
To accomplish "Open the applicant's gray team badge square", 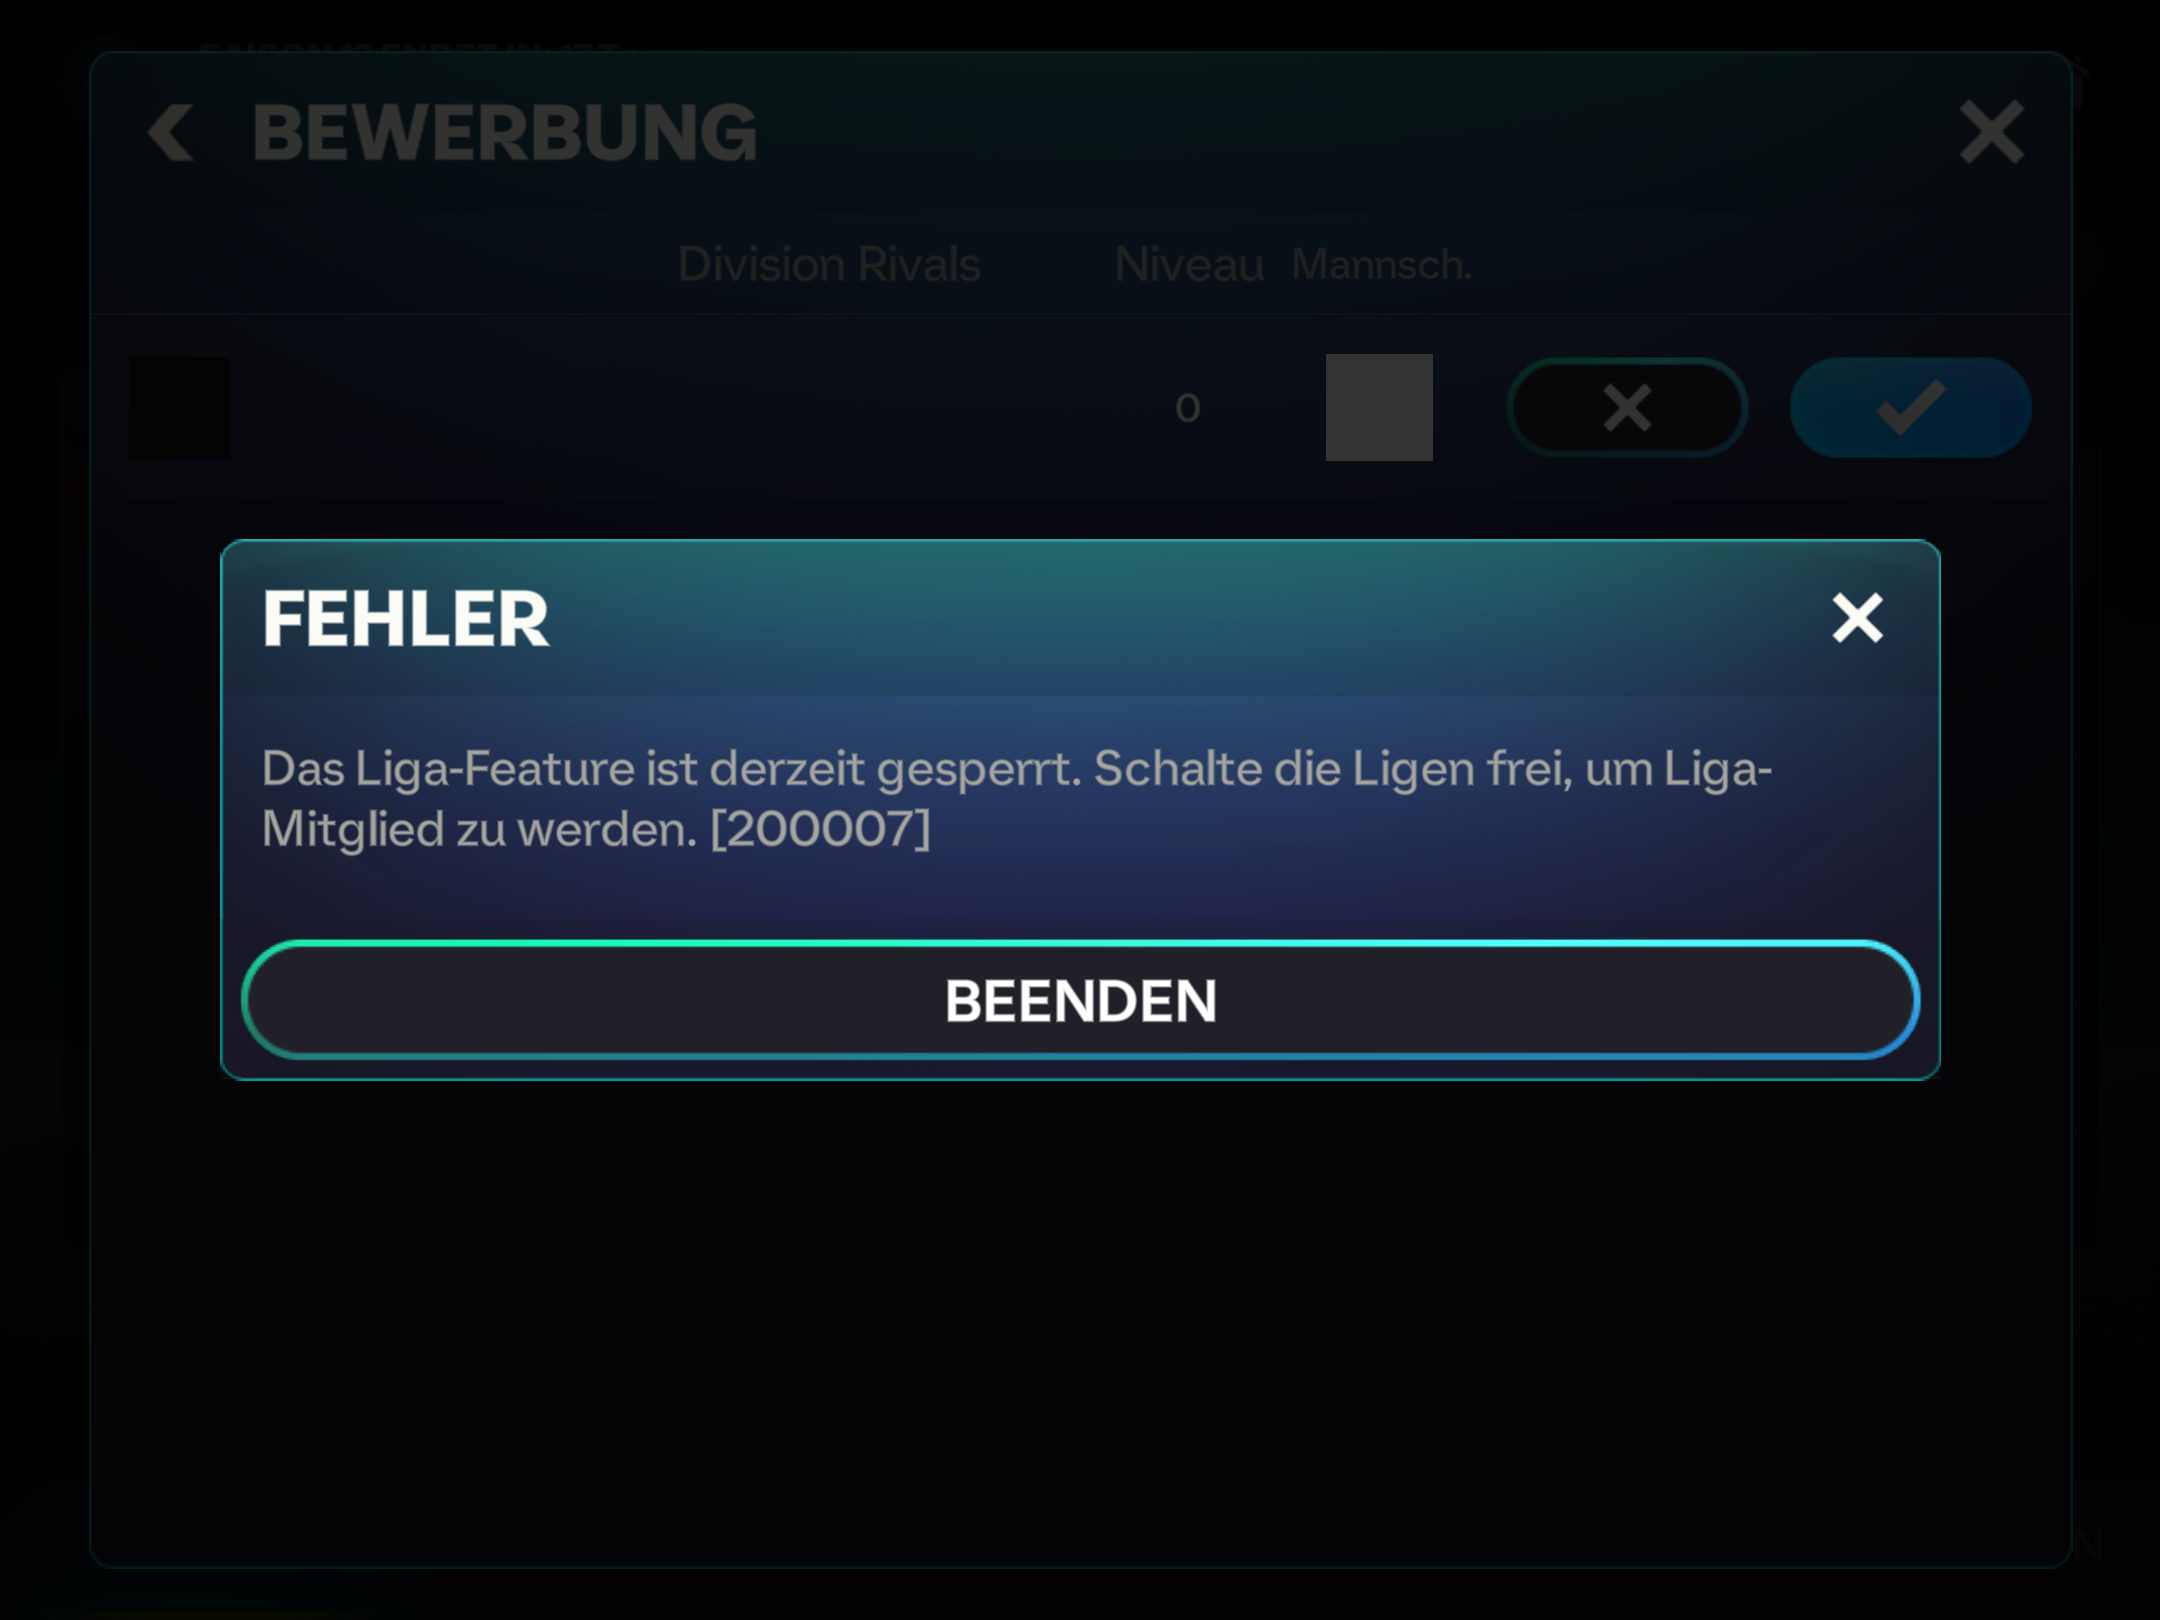I will point(1379,407).
